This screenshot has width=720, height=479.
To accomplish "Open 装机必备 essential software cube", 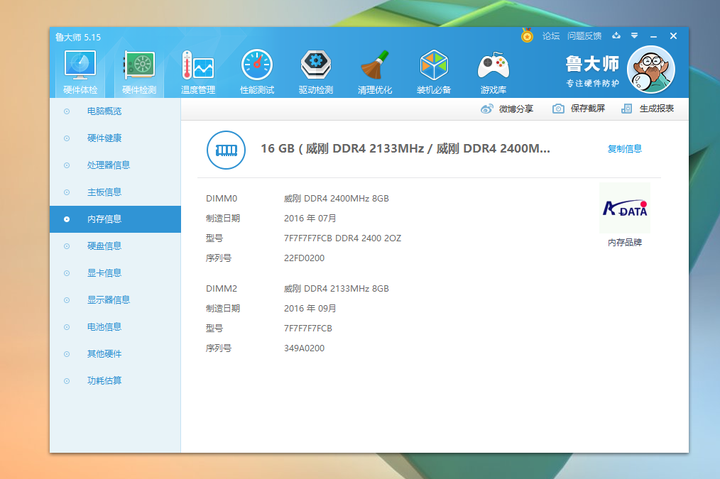I will pyautogui.click(x=434, y=72).
